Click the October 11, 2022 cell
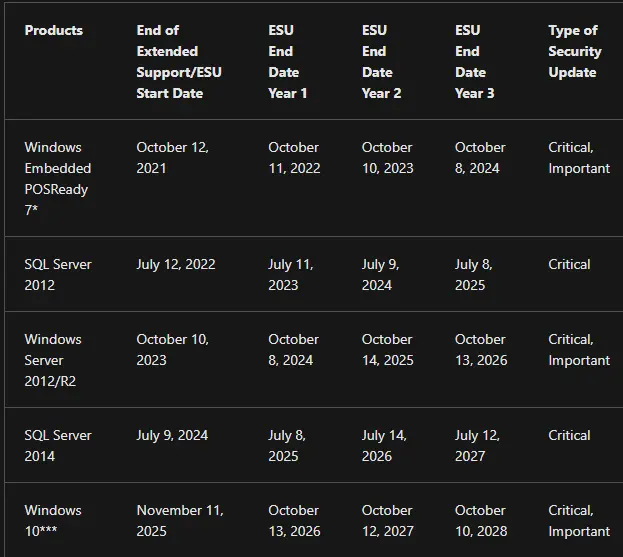623x557 pixels. click(294, 158)
